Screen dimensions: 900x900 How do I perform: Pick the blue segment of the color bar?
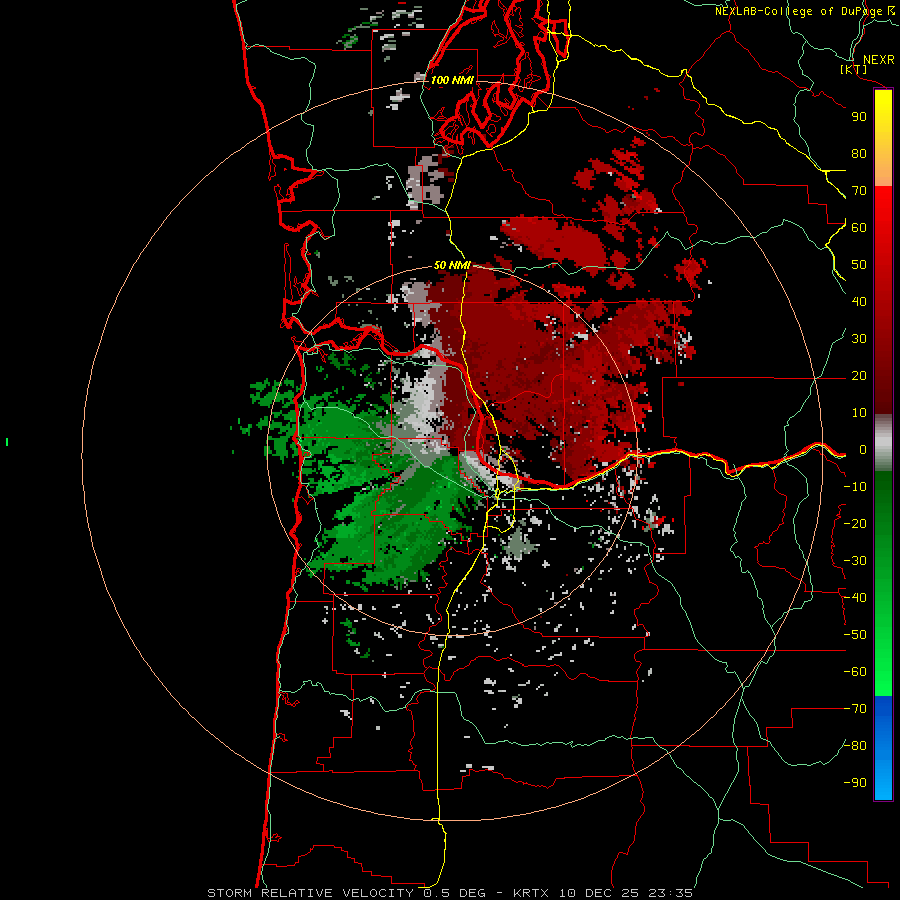[x=883, y=747]
